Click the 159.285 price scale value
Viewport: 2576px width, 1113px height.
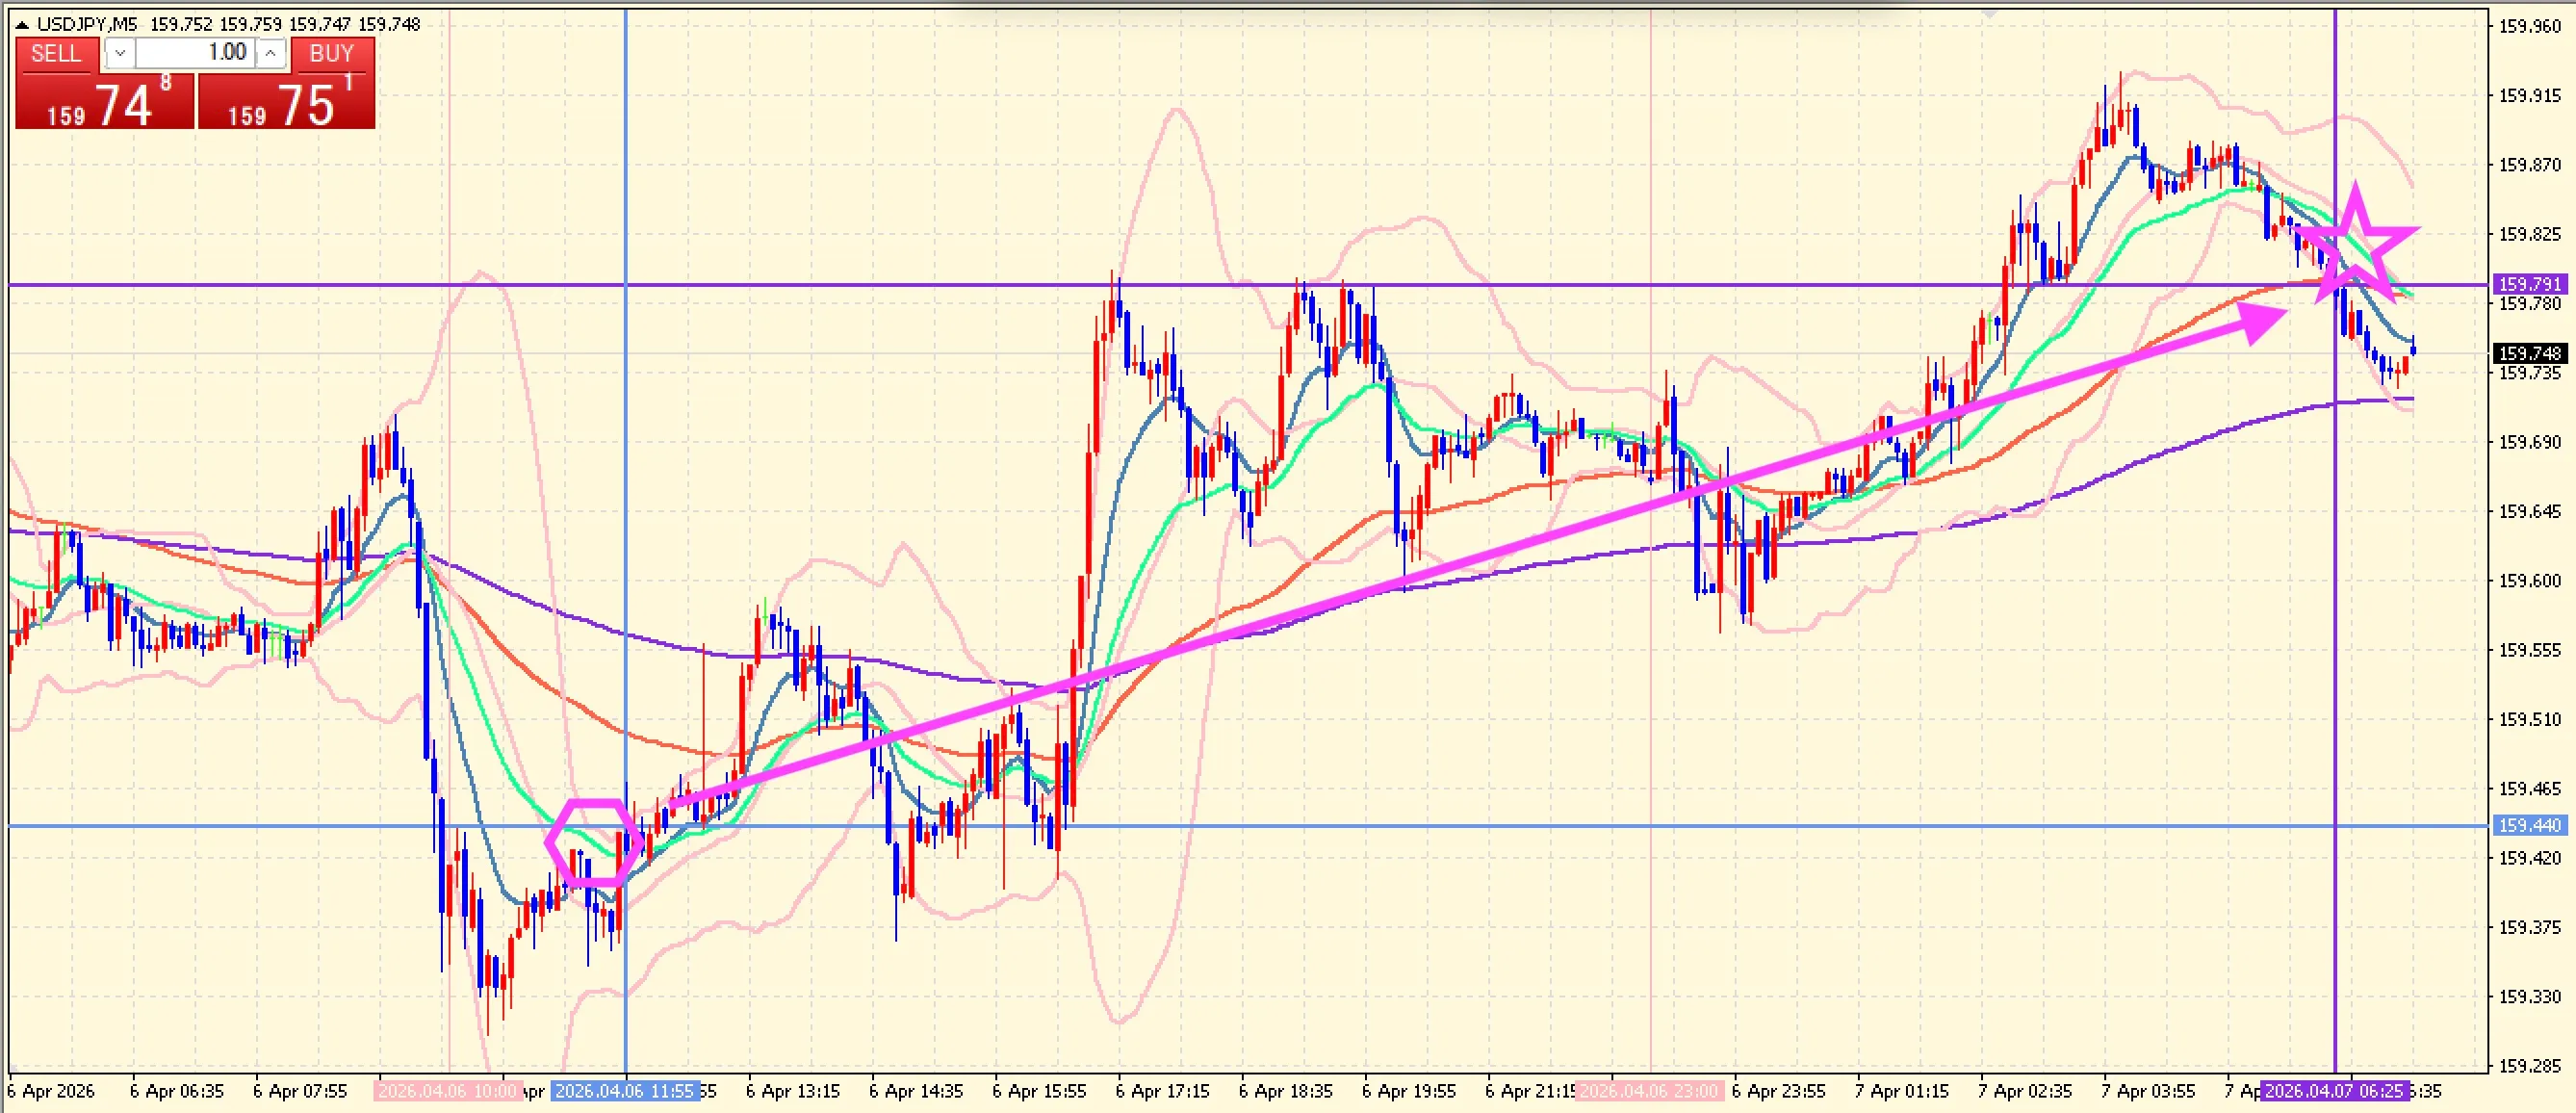(2529, 1065)
